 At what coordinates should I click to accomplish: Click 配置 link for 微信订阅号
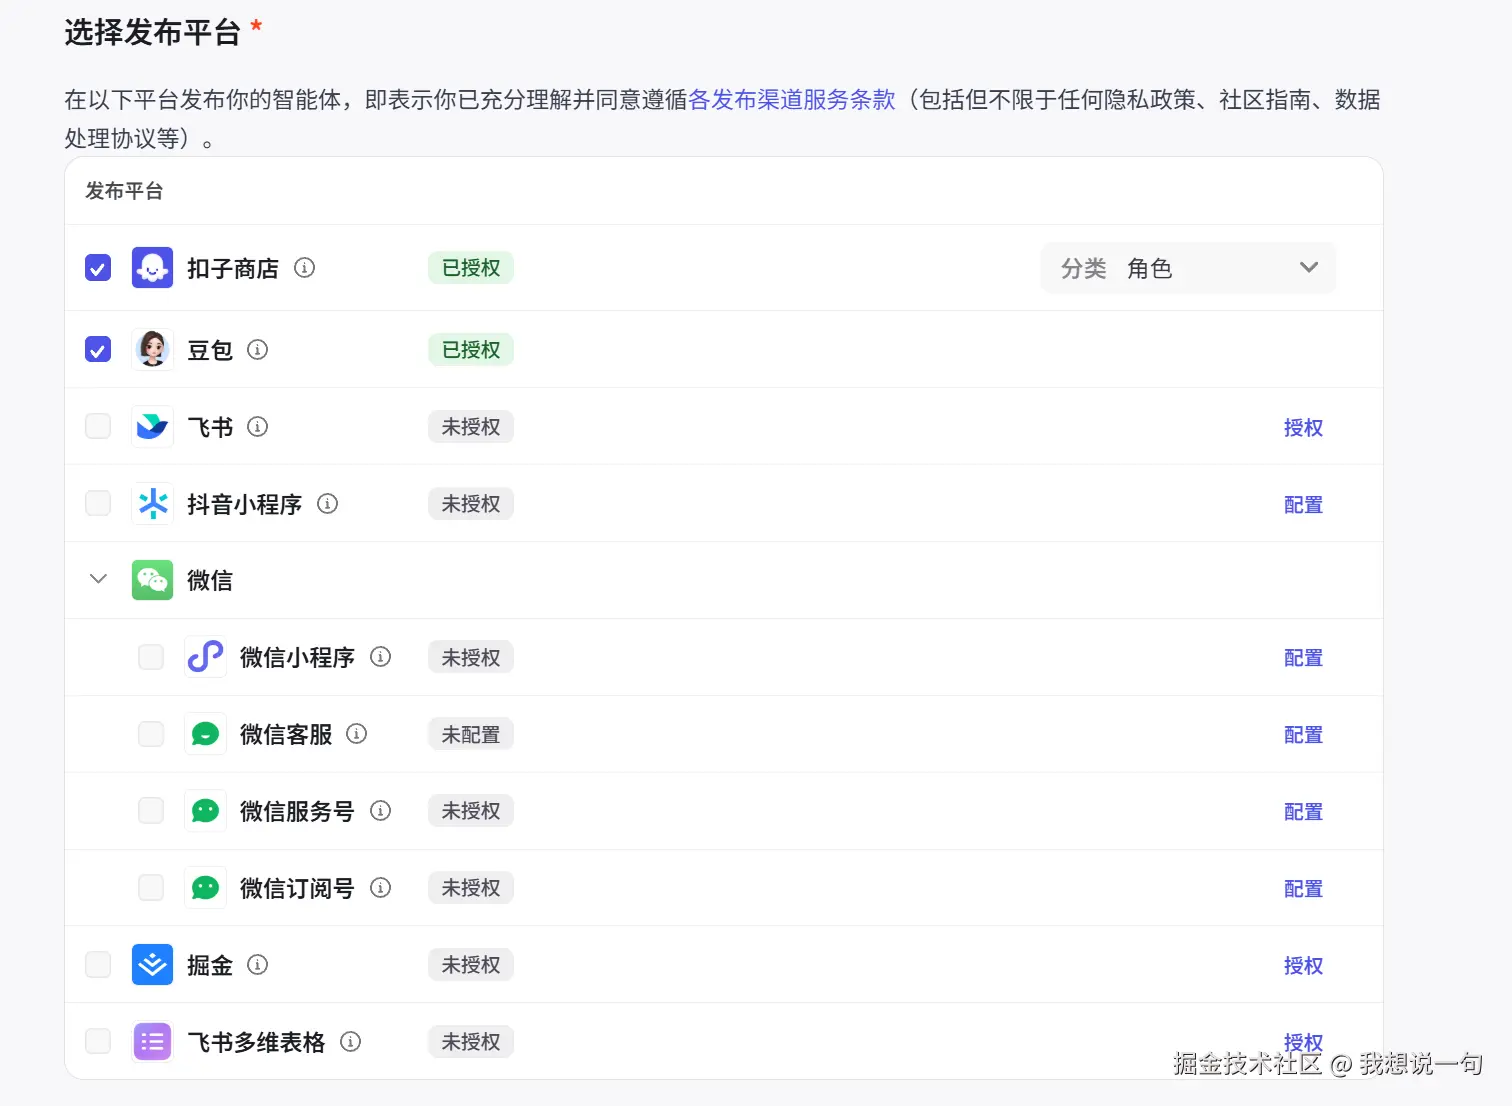pyautogui.click(x=1303, y=889)
